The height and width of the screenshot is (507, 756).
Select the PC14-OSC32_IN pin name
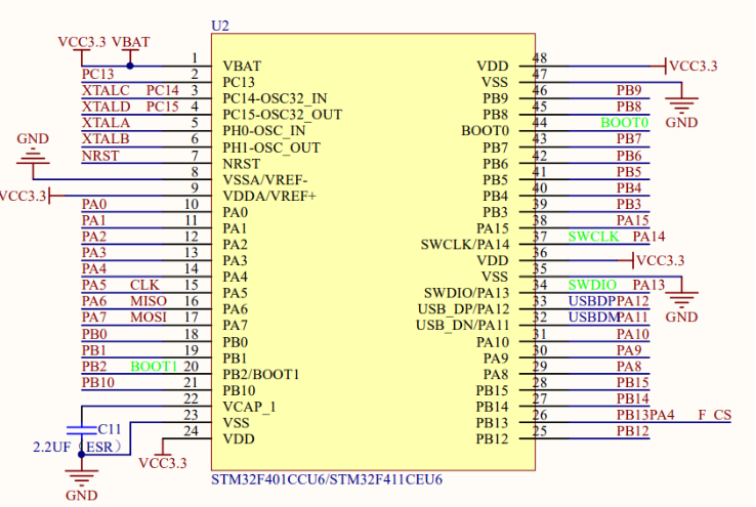tap(275, 98)
